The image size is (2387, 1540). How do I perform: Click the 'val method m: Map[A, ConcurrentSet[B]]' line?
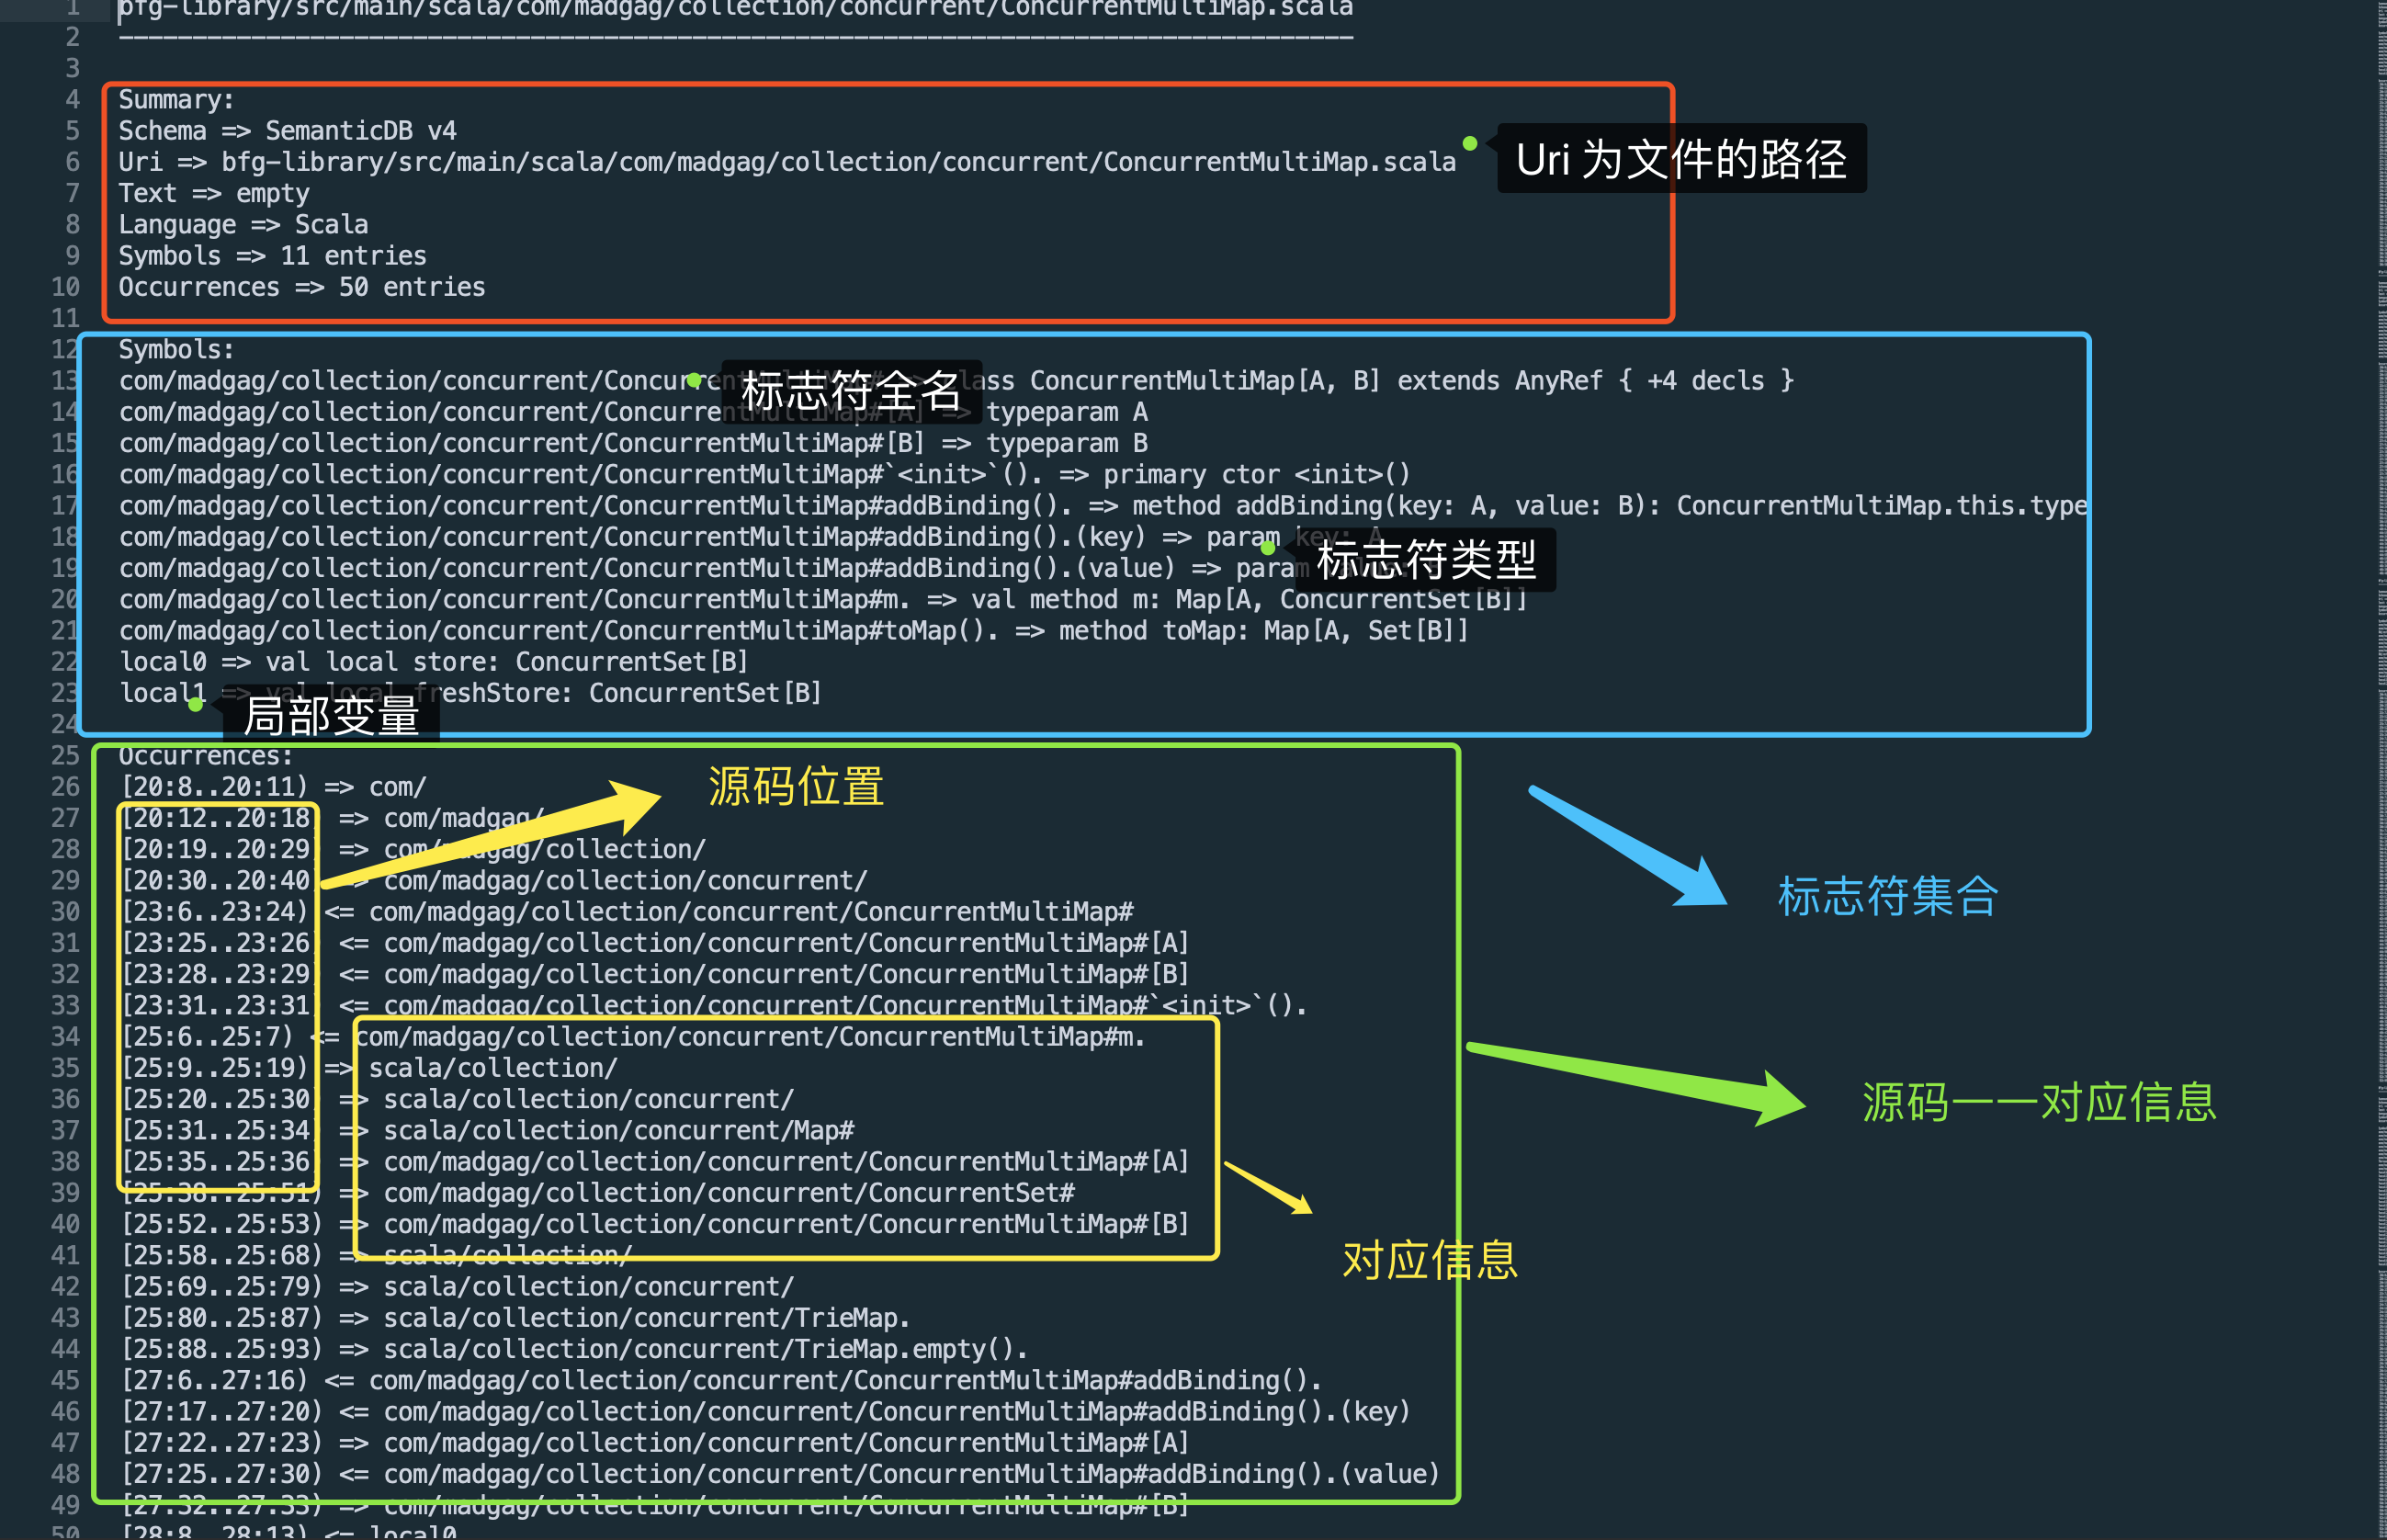(823, 600)
